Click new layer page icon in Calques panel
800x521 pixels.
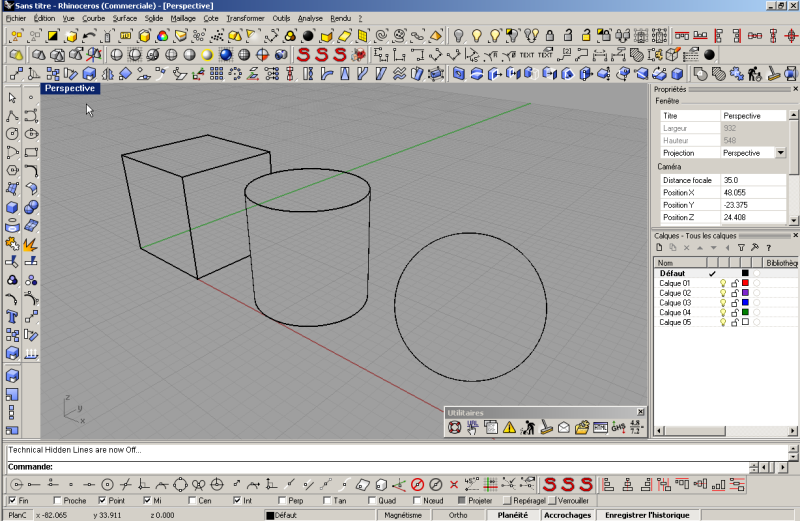click(x=659, y=248)
